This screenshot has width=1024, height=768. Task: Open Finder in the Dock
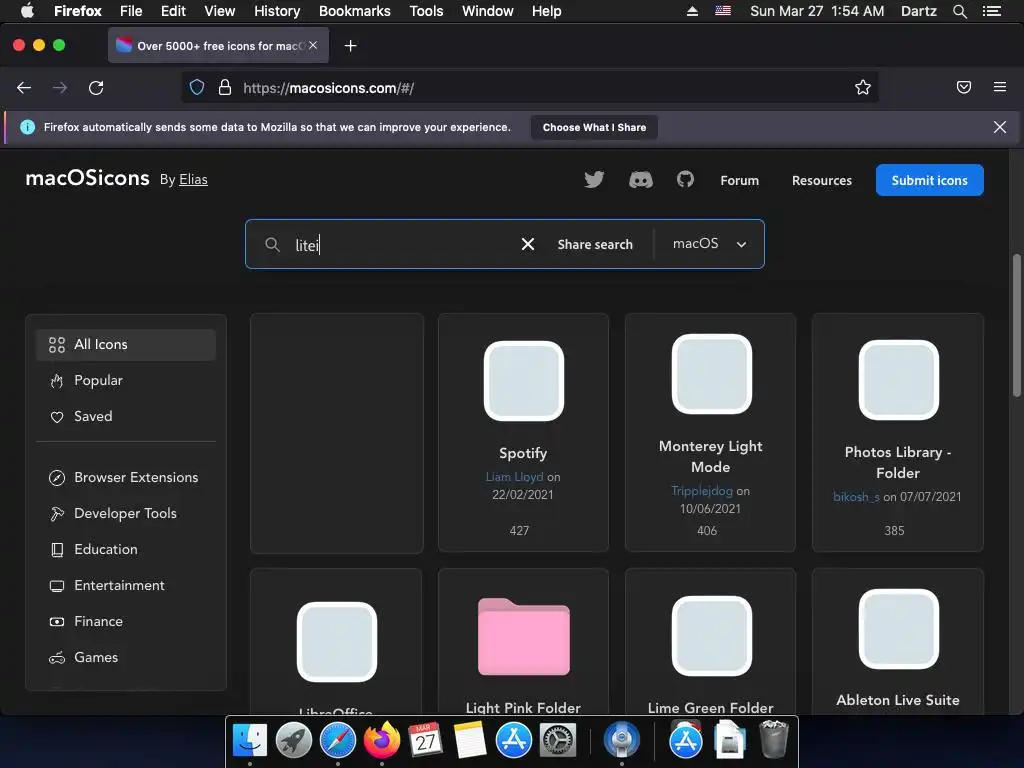250,741
